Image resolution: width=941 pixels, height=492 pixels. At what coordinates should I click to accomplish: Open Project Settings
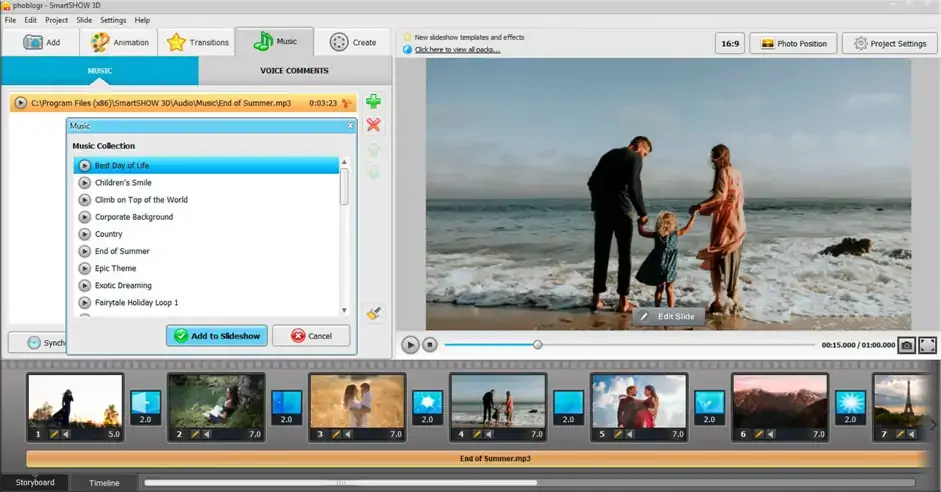(890, 44)
